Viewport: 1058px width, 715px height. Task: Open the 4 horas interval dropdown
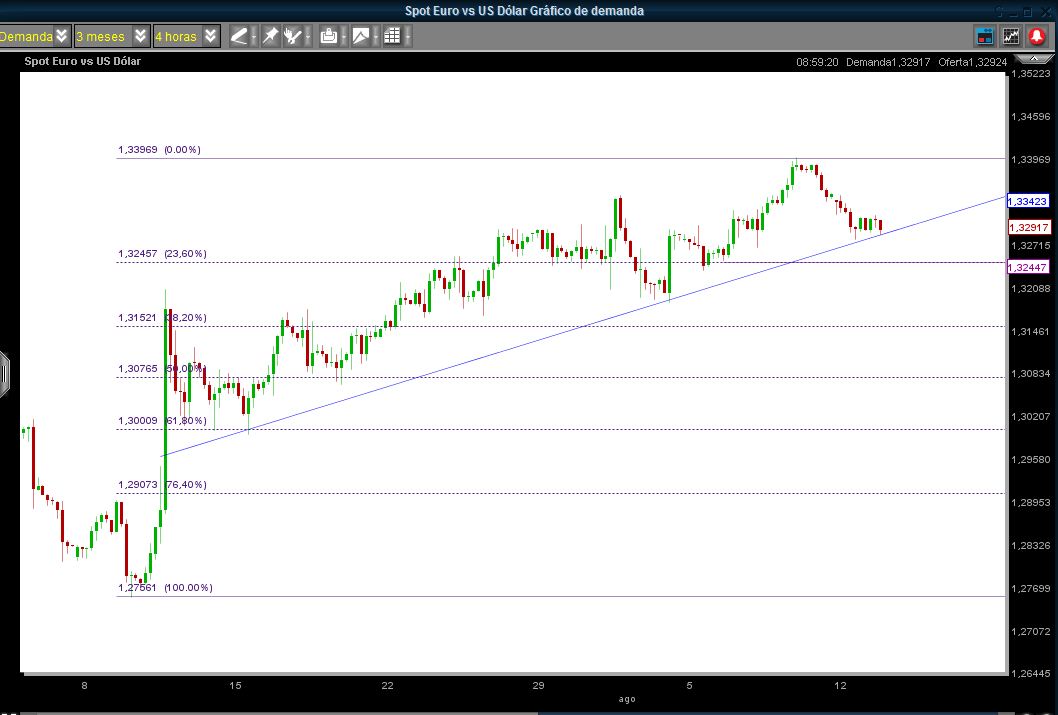point(187,36)
